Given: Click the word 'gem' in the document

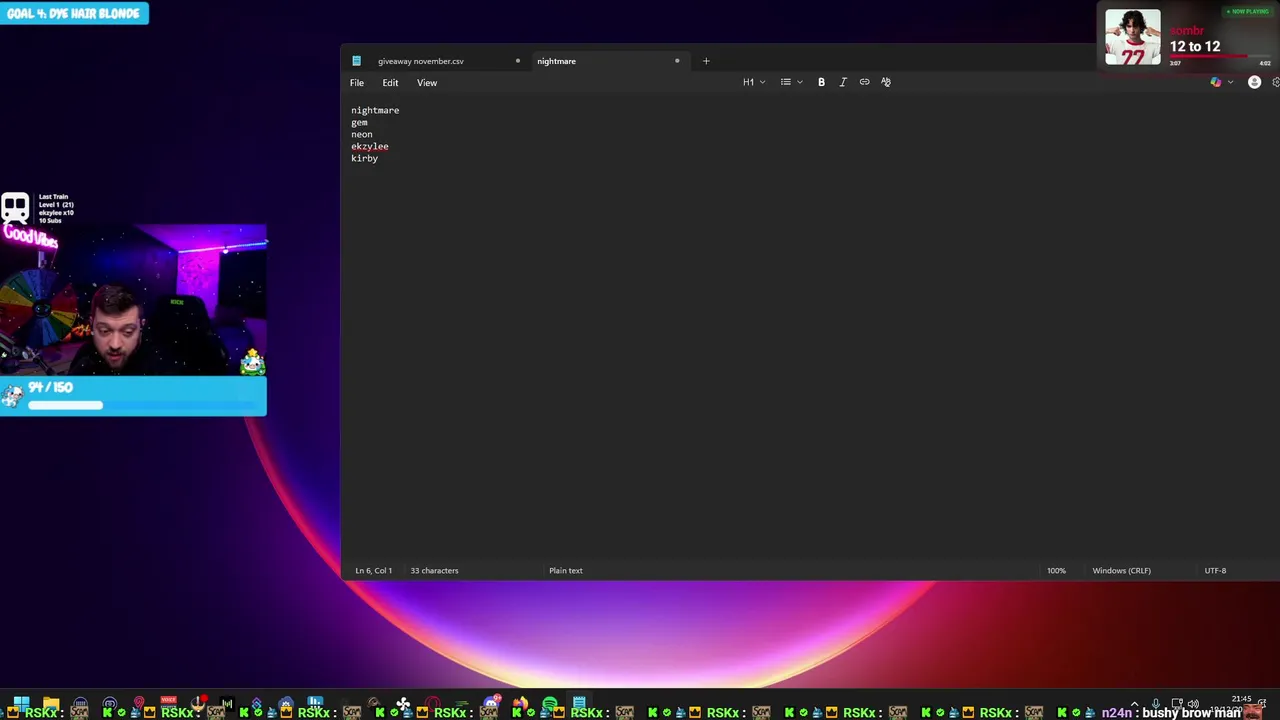Looking at the screenshot, I should 359,122.
